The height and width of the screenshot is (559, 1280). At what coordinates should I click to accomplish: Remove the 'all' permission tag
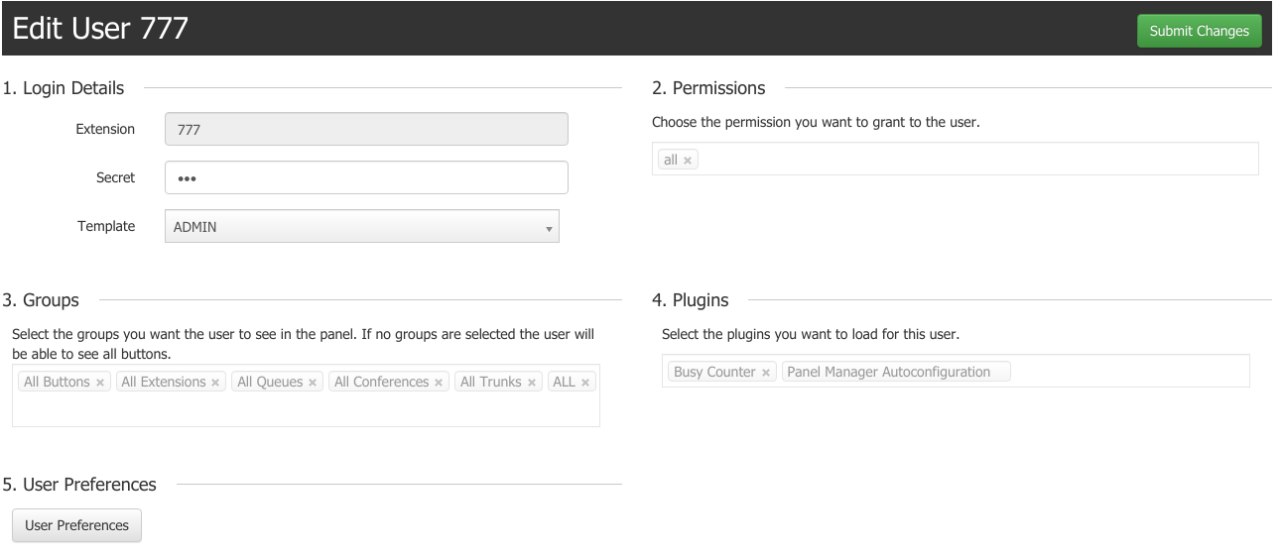tap(688, 160)
